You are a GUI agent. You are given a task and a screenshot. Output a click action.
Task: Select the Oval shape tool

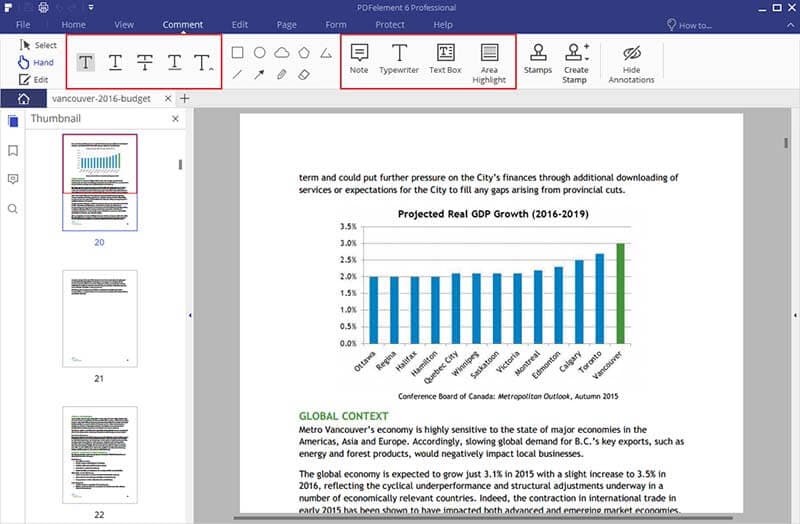tap(260, 53)
